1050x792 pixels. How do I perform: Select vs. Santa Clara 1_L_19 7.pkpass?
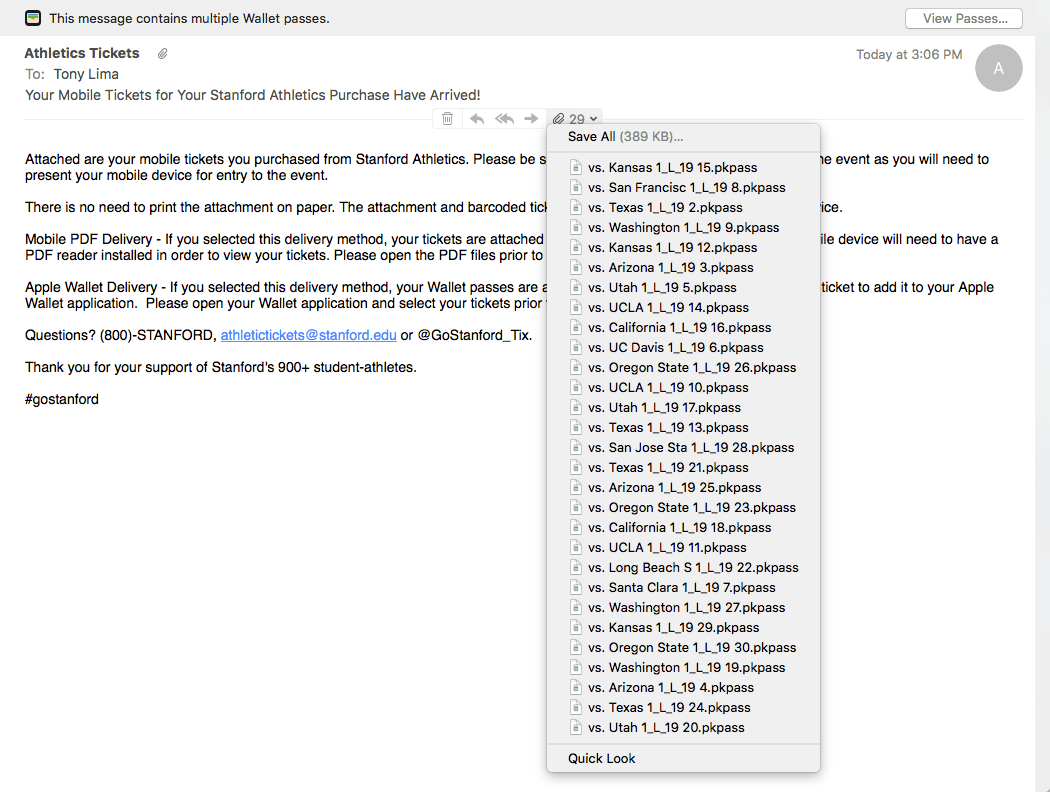pyautogui.click(x=683, y=588)
